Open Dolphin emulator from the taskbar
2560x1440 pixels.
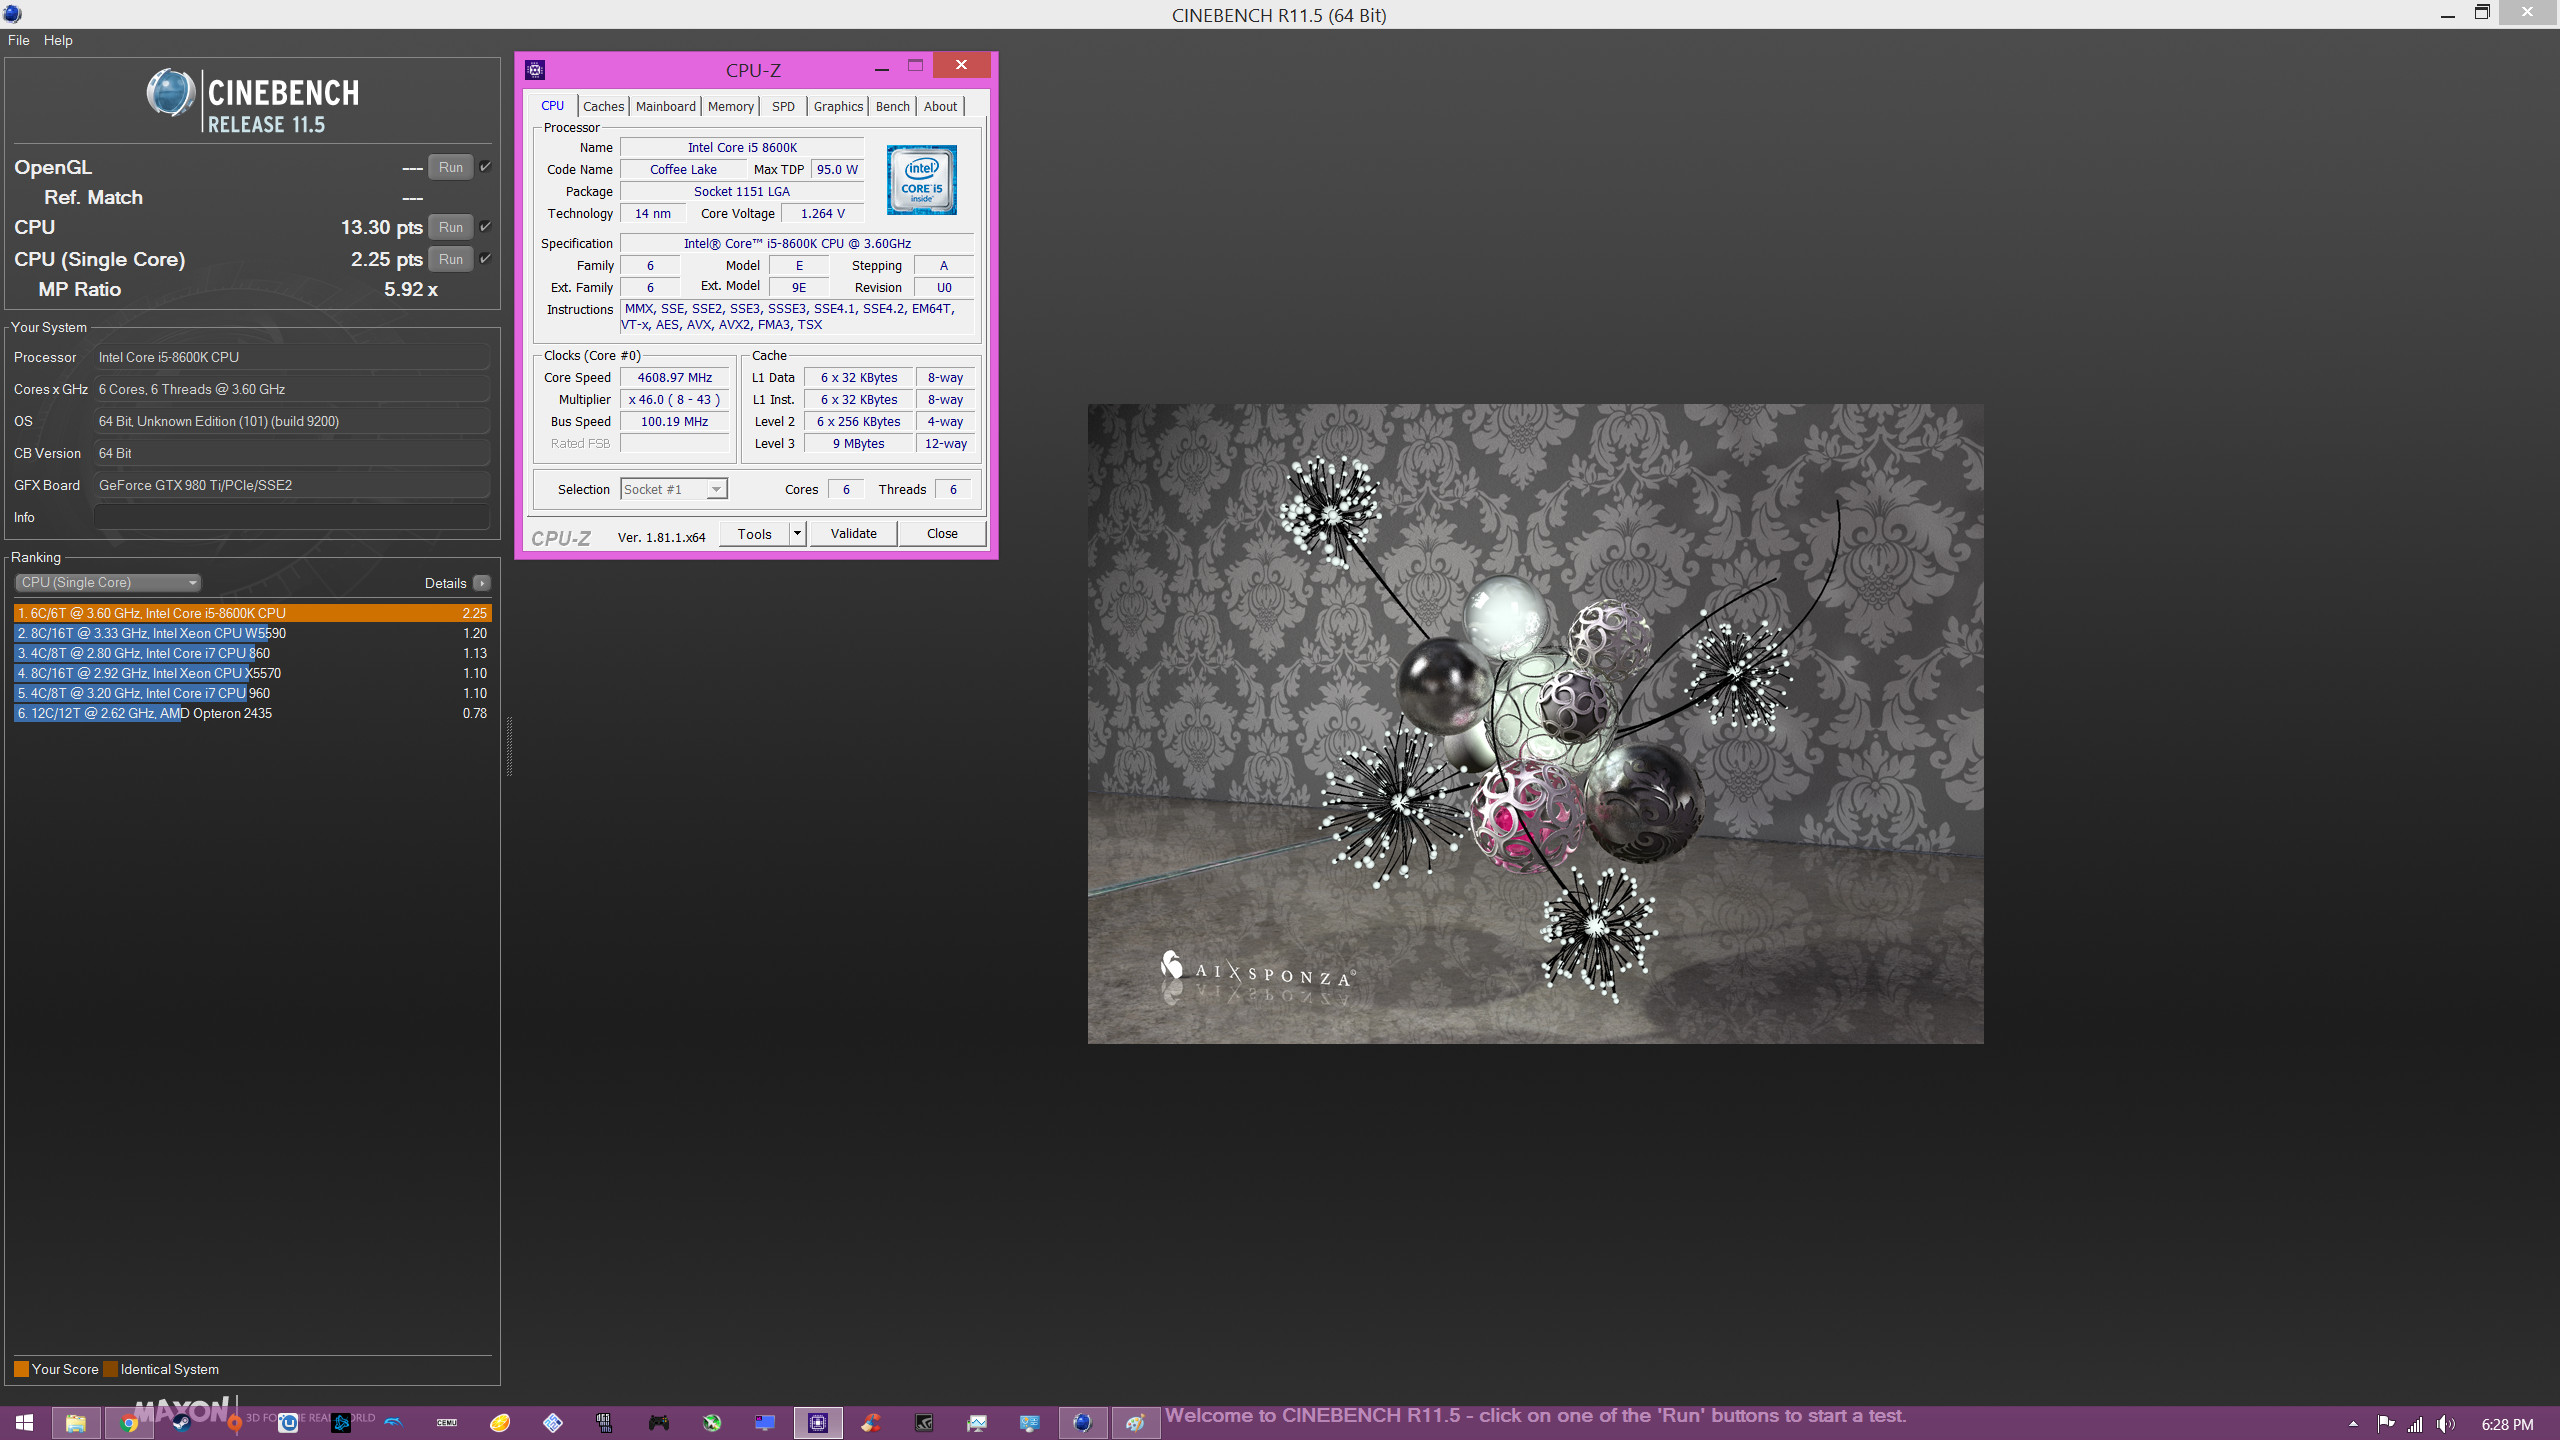[394, 1423]
